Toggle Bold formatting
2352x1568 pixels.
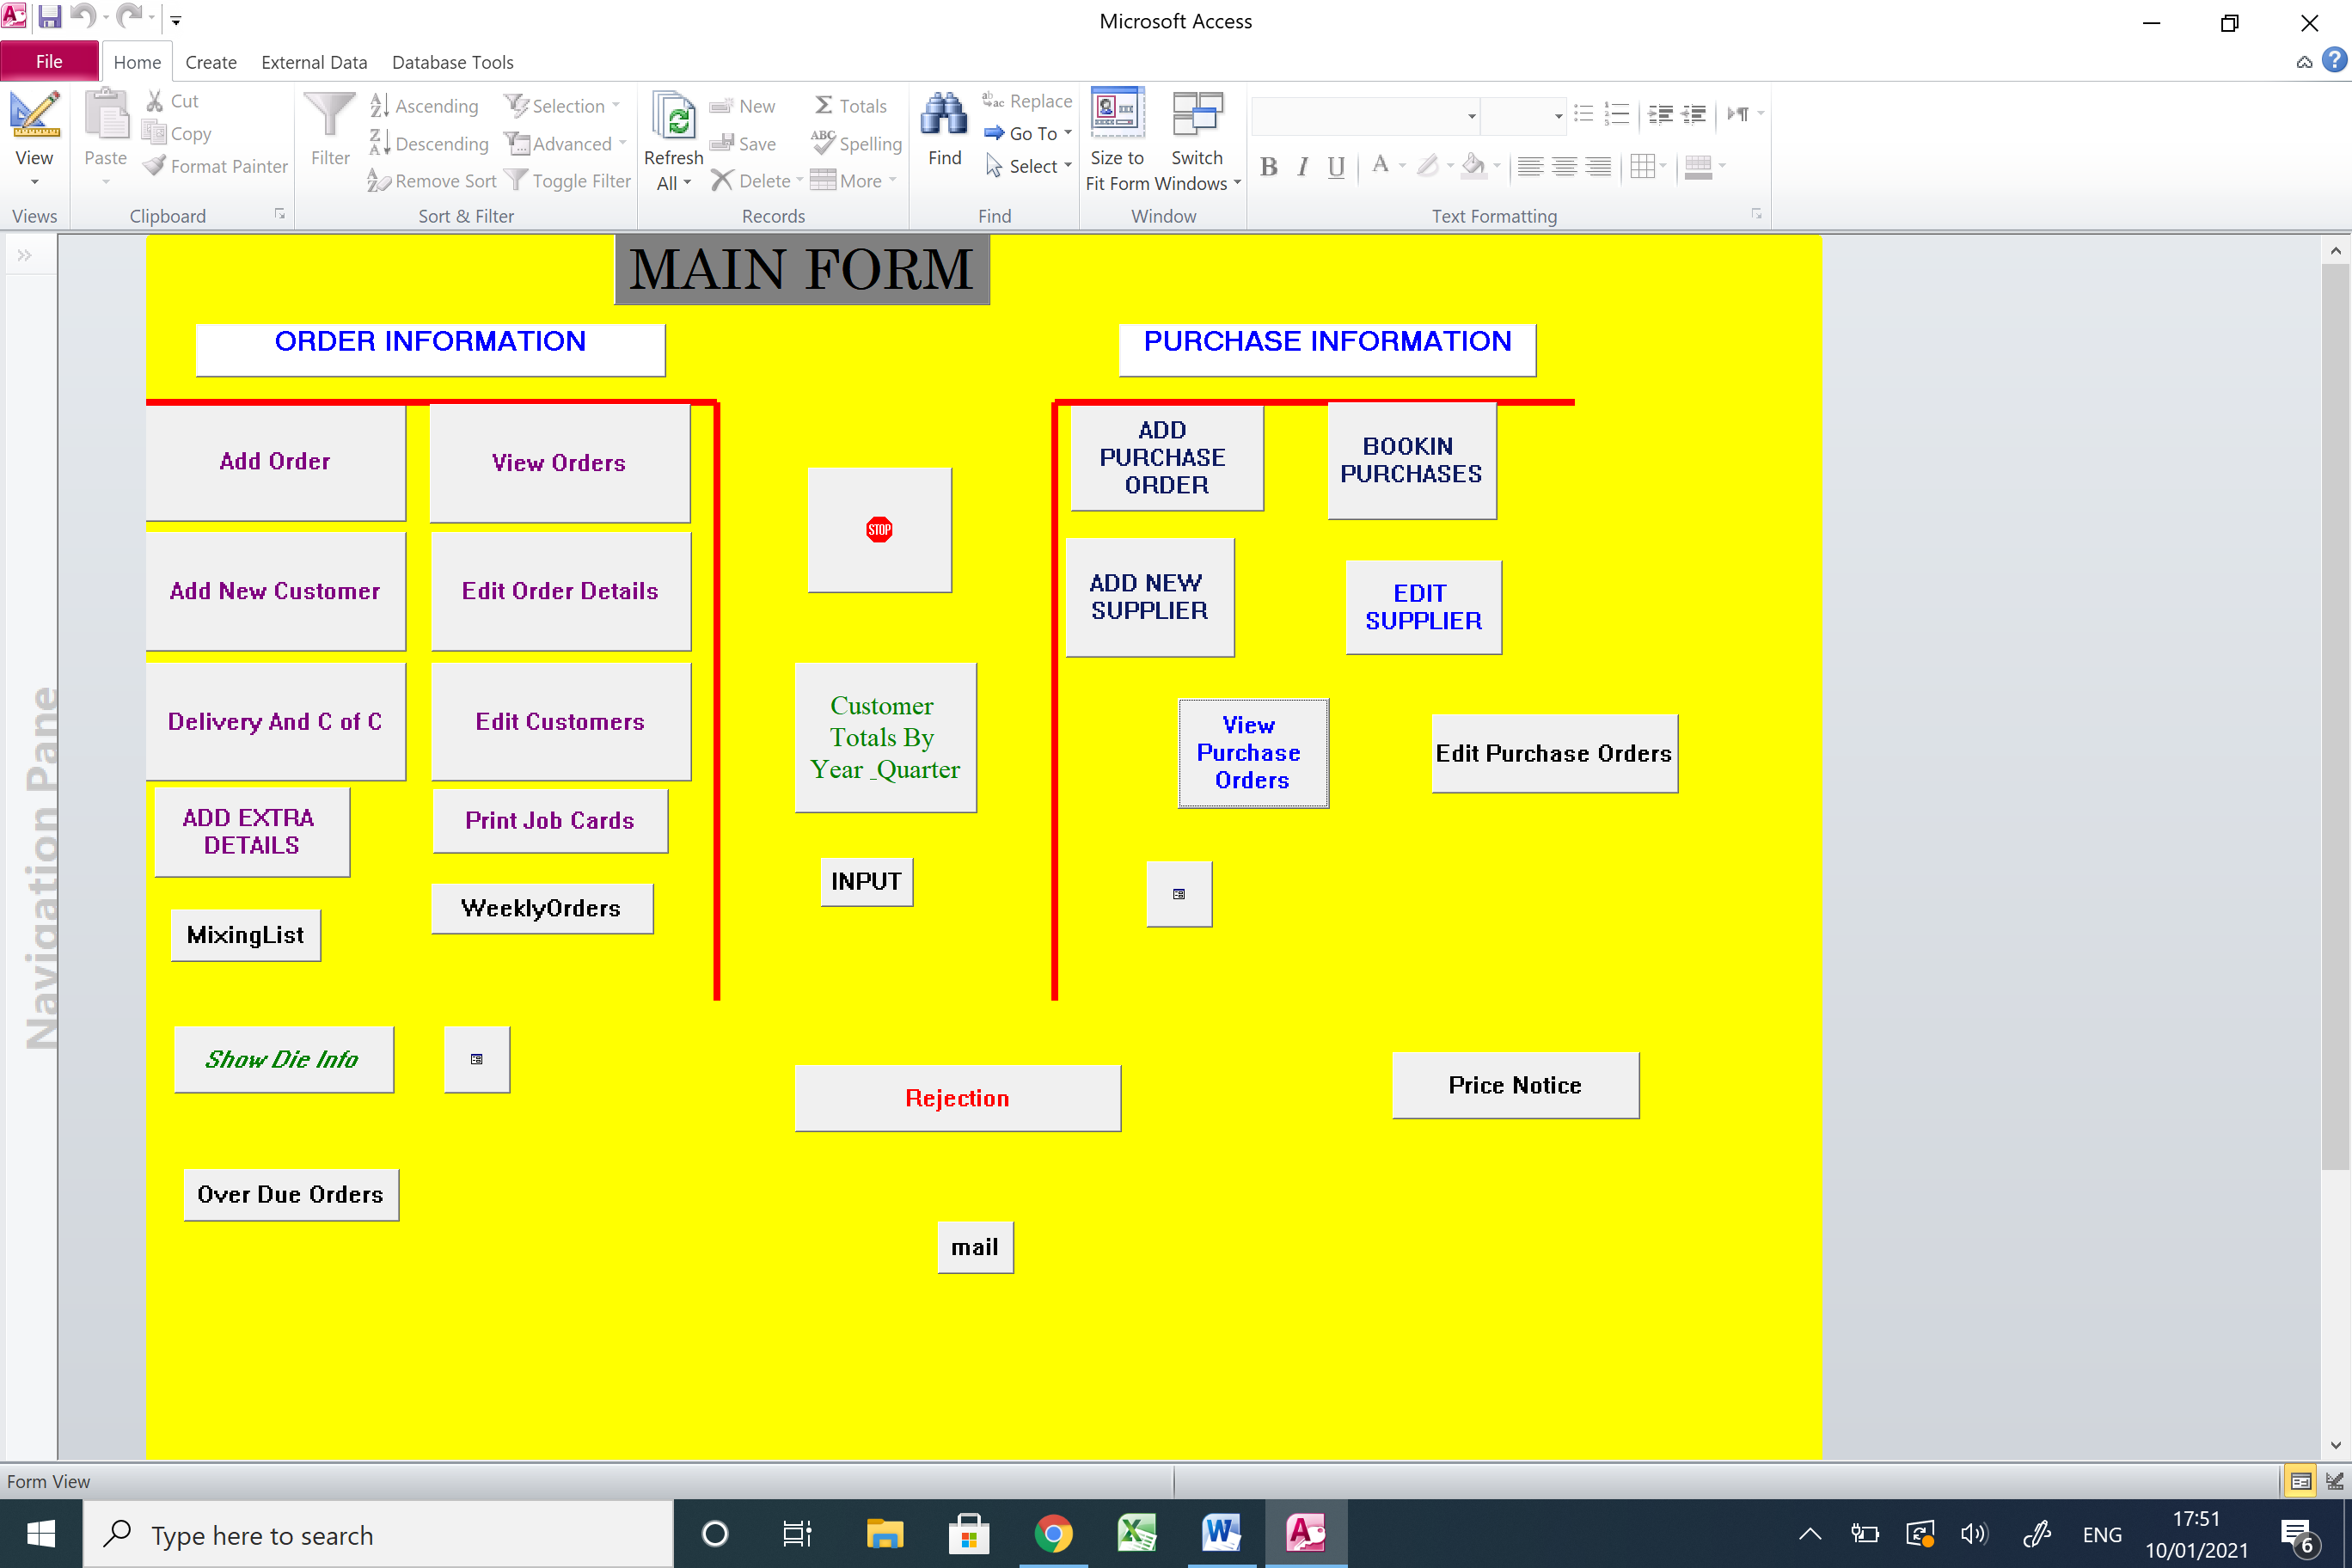coord(1269,167)
